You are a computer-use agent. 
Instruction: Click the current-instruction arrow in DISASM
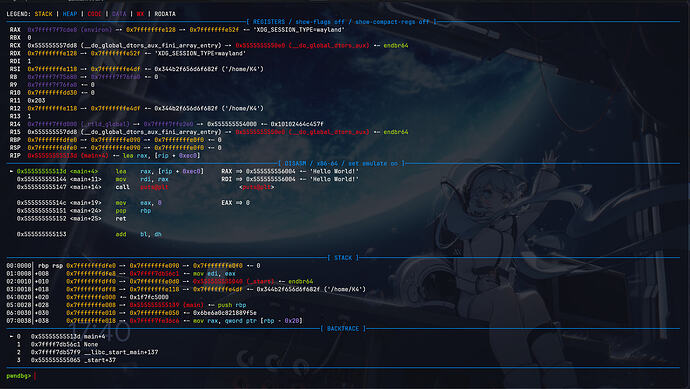coord(11,171)
